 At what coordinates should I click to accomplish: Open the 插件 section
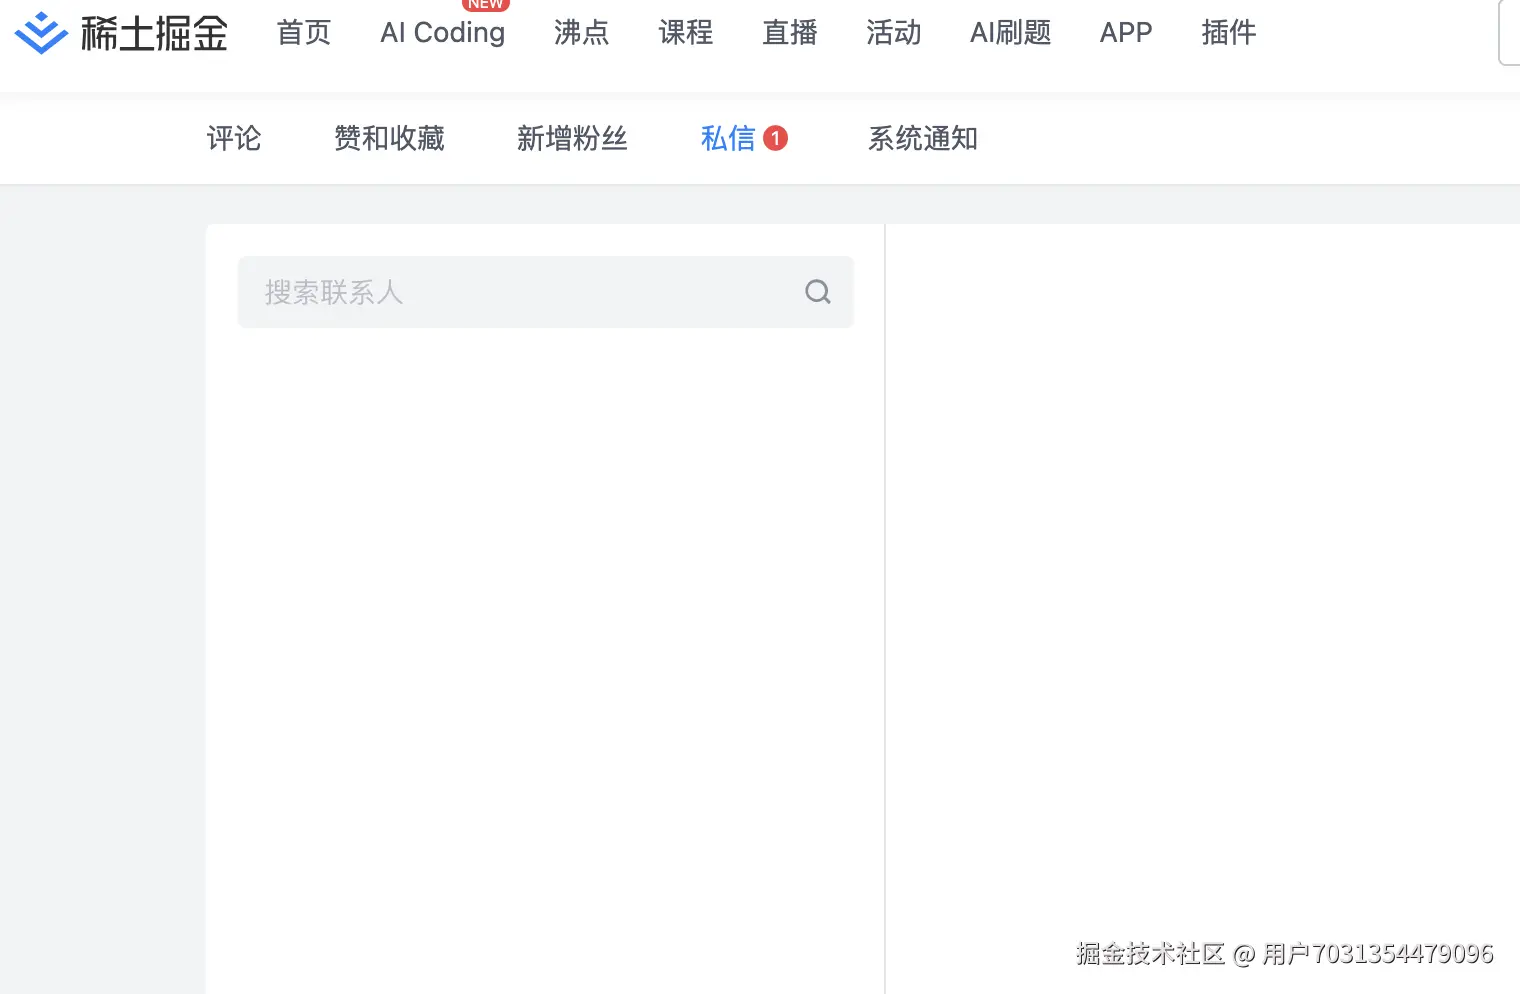click(x=1228, y=33)
